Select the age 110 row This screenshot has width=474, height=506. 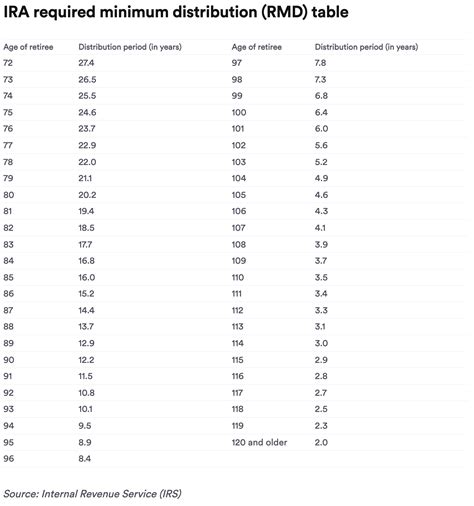(348, 278)
